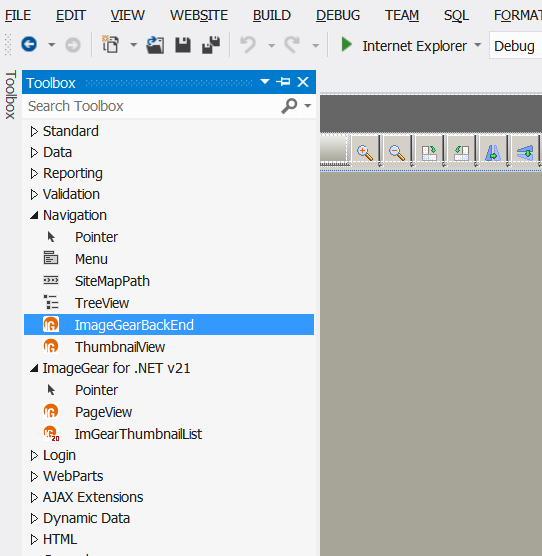
Task: Expand the WebParts toolbox group
Action: click(34, 476)
